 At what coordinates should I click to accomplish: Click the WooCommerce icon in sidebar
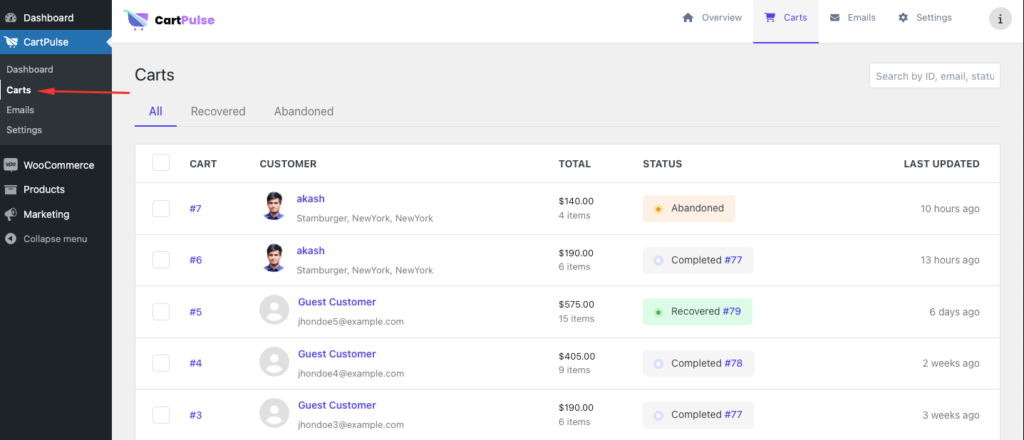10,165
